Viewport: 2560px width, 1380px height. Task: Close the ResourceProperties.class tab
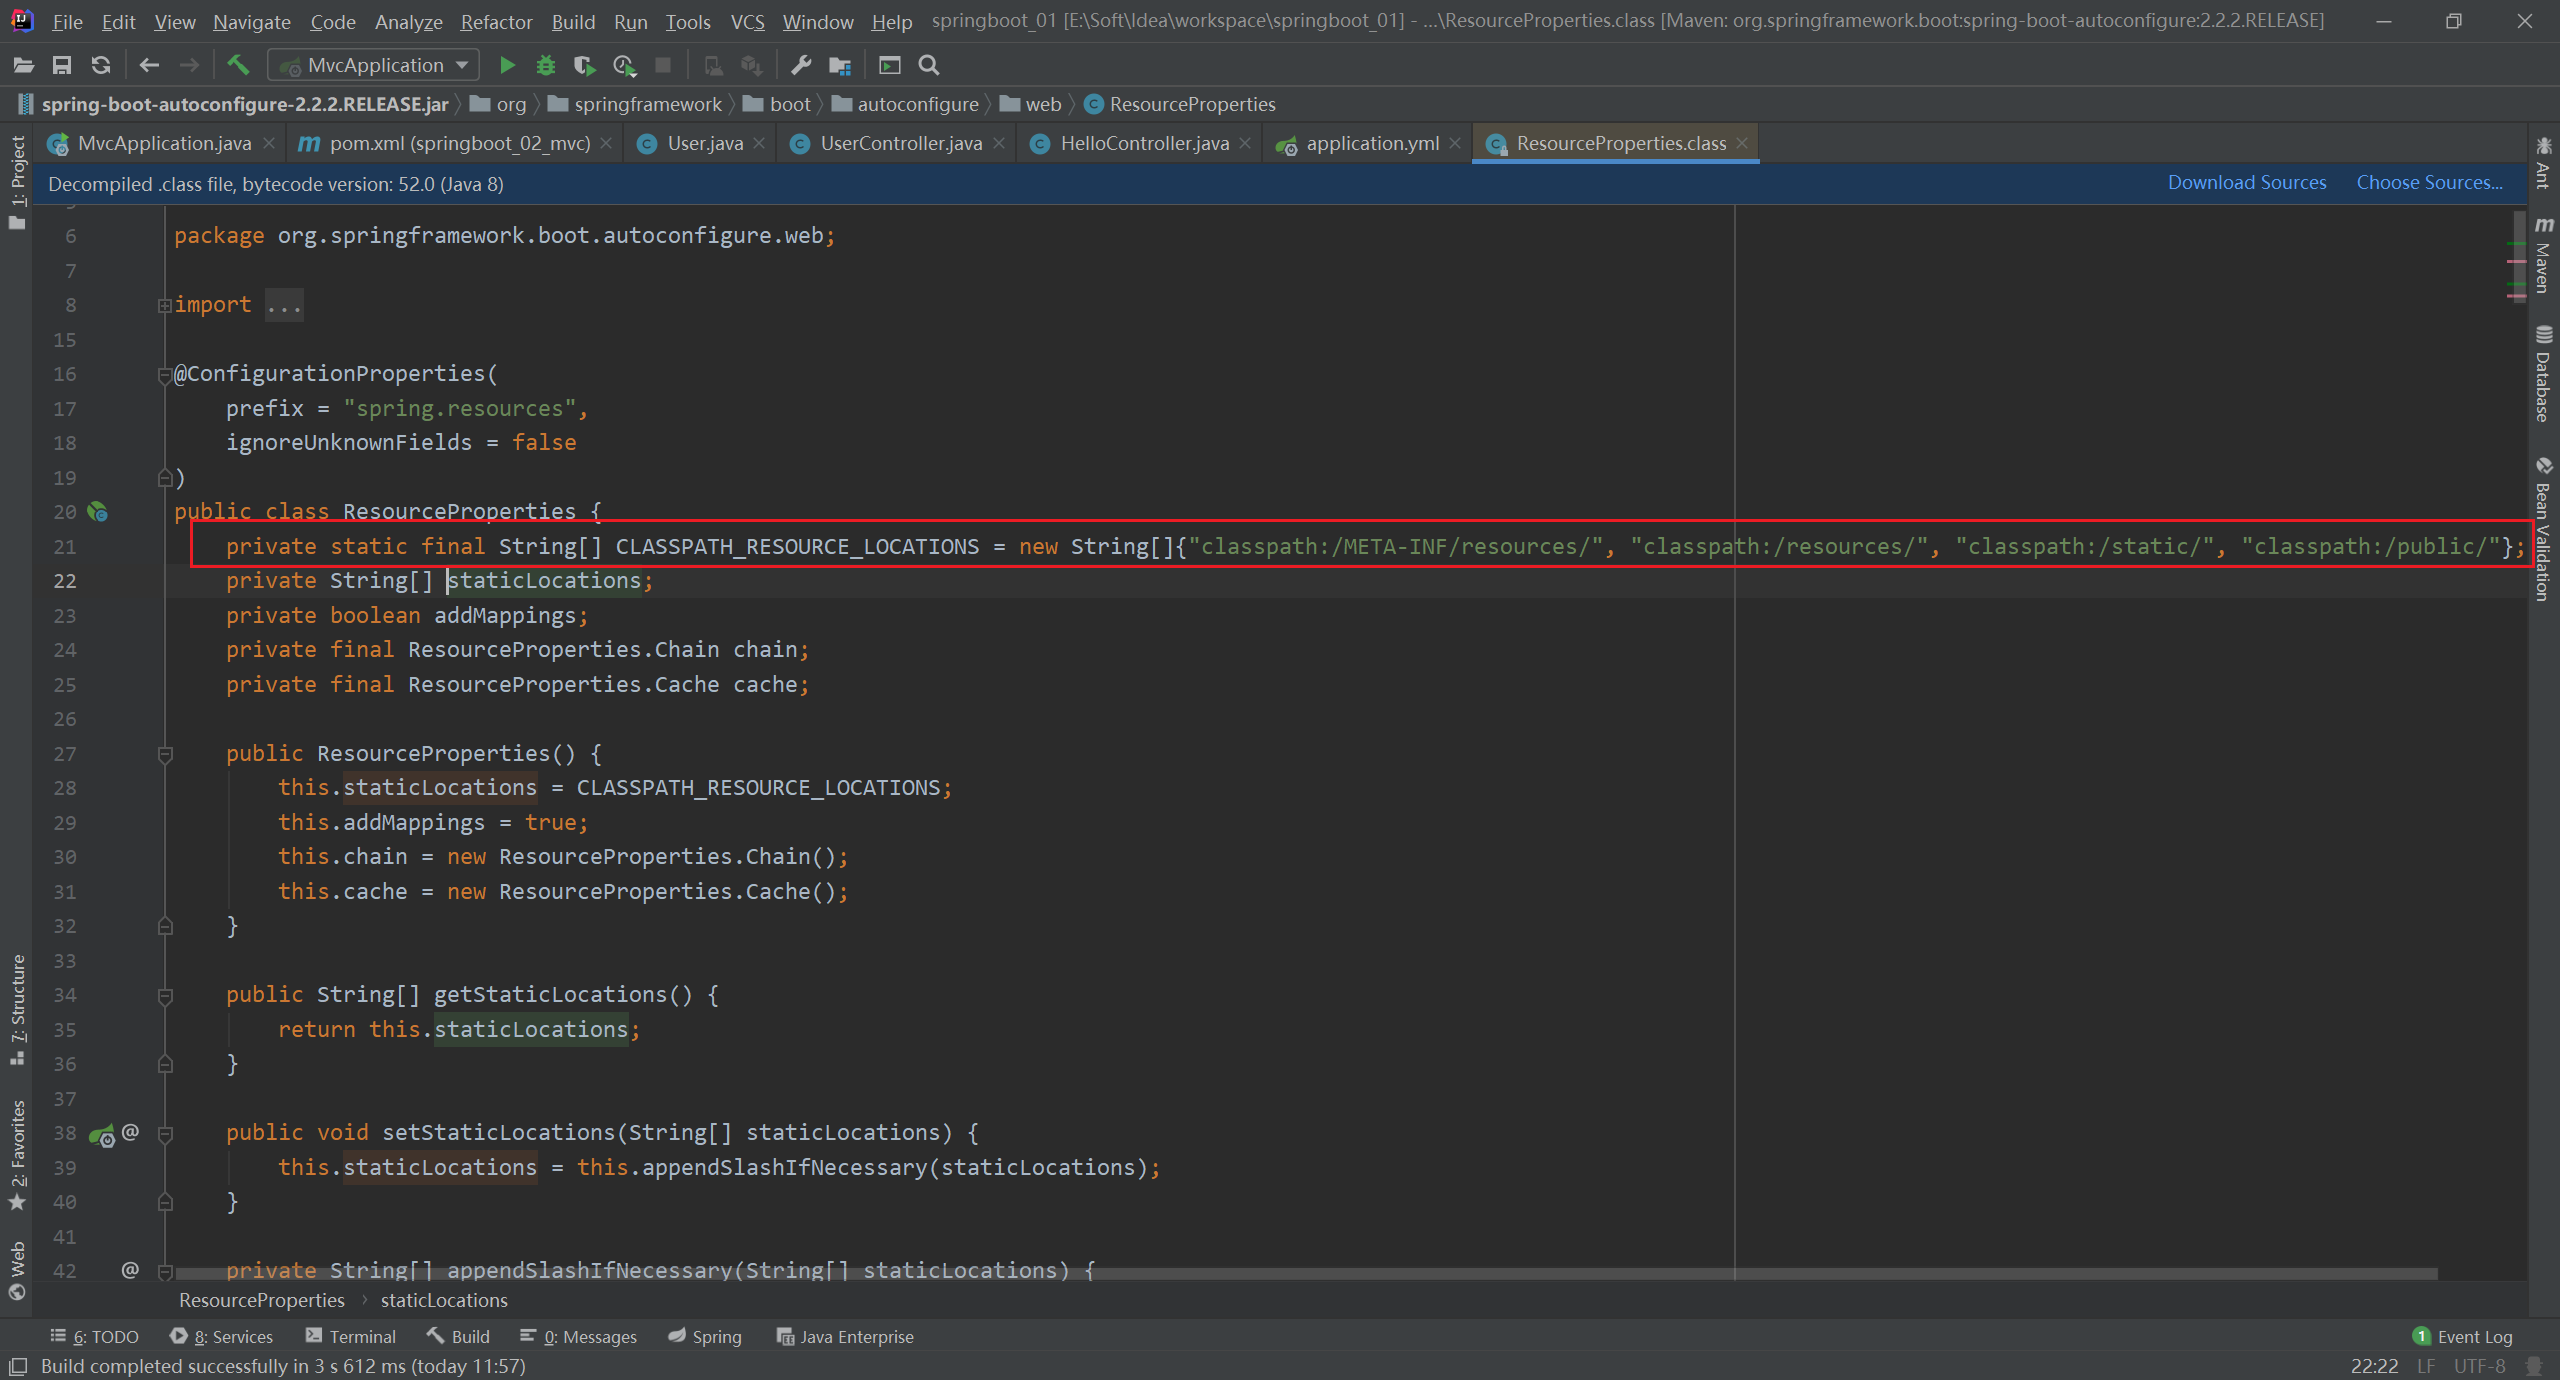pos(1742,143)
